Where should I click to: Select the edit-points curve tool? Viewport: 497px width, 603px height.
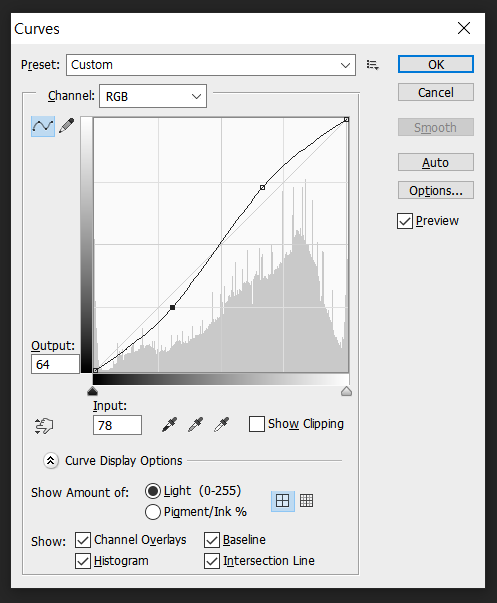(43, 126)
